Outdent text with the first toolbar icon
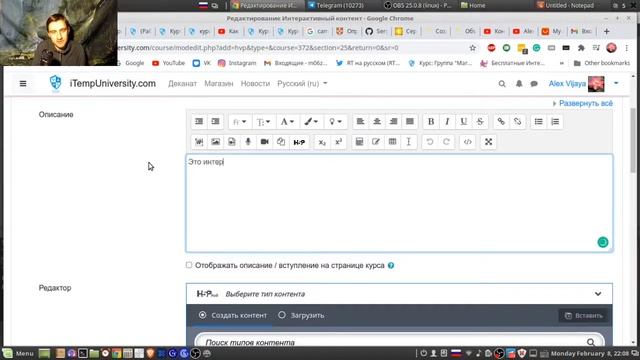The image size is (640, 360). [x=199, y=122]
